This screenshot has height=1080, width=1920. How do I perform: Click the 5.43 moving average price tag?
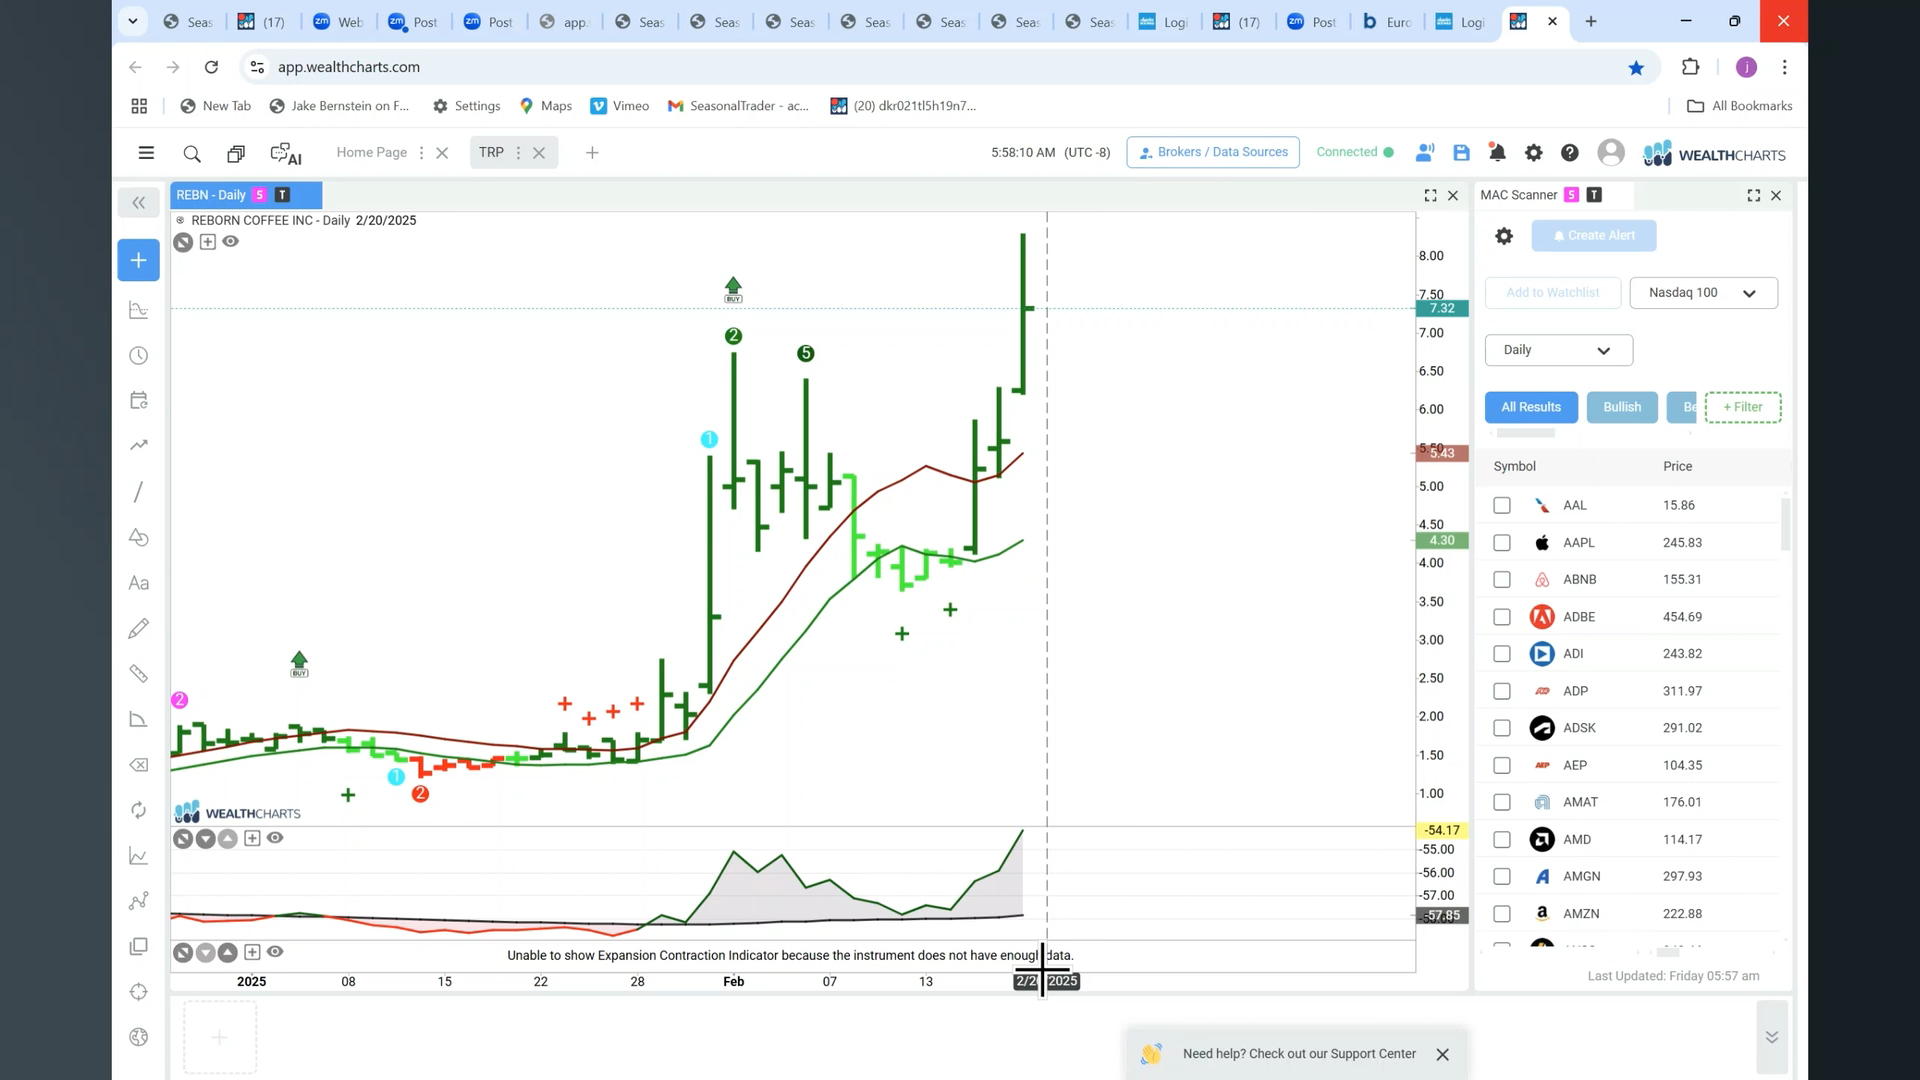pos(1442,453)
